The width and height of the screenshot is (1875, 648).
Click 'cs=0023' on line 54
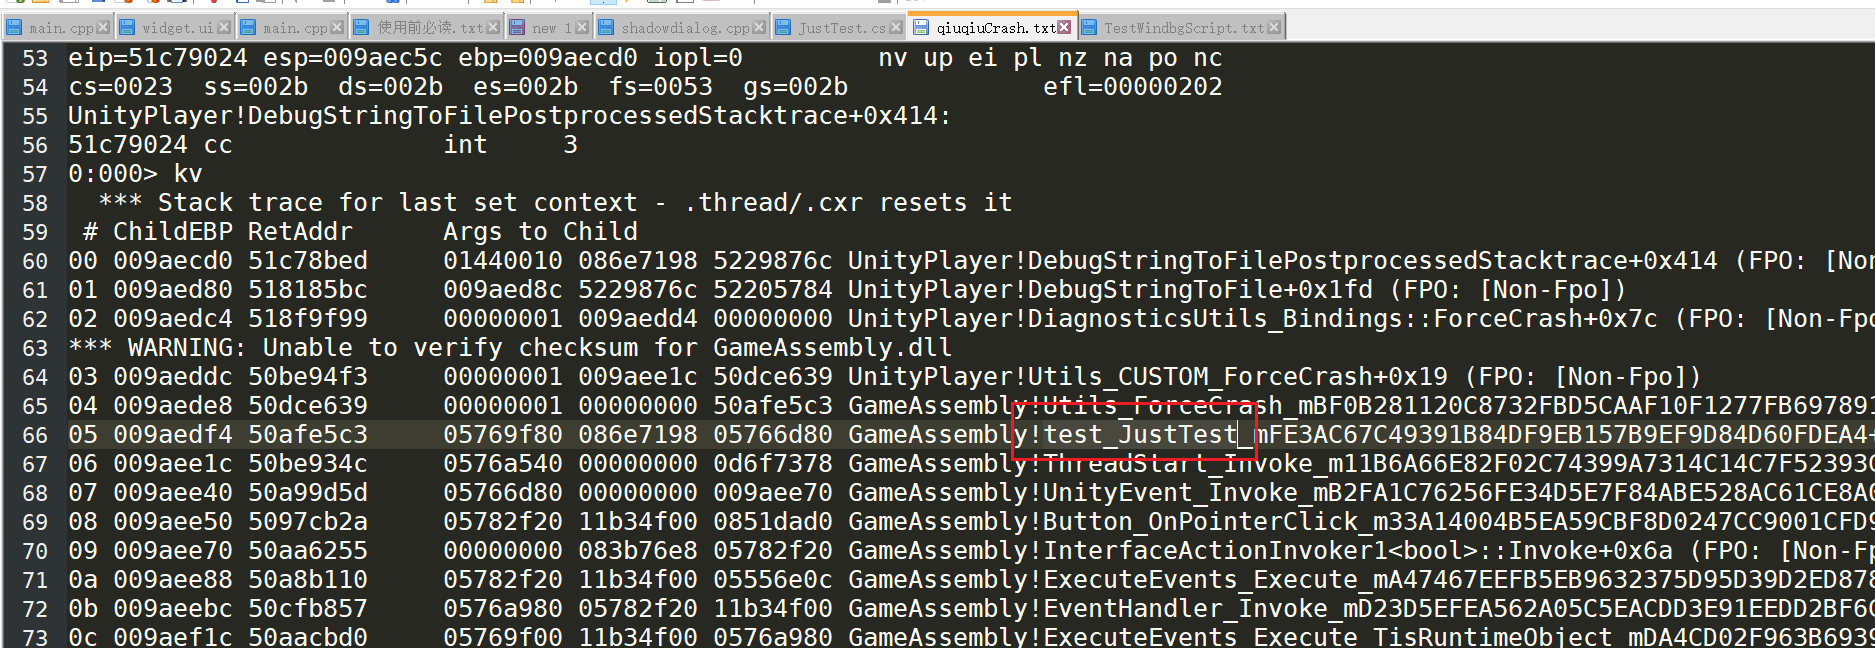(x=120, y=87)
